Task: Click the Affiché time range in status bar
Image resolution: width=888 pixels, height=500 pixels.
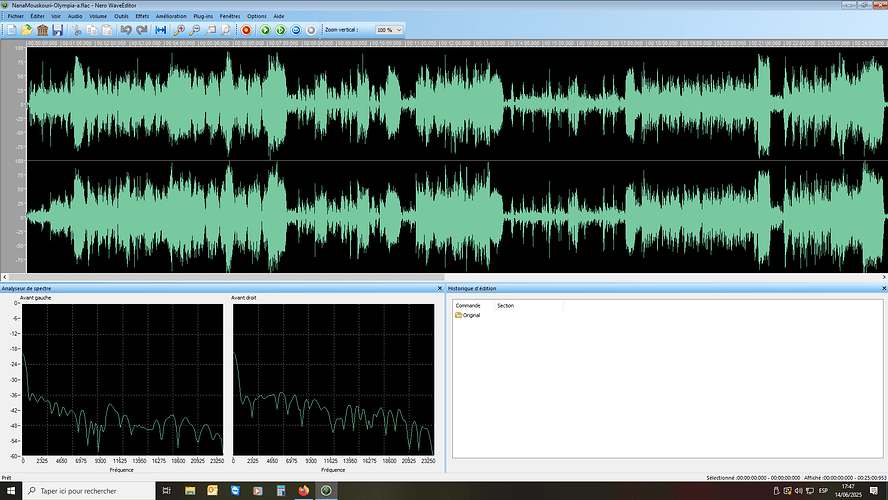Action: click(x=845, y=478)
